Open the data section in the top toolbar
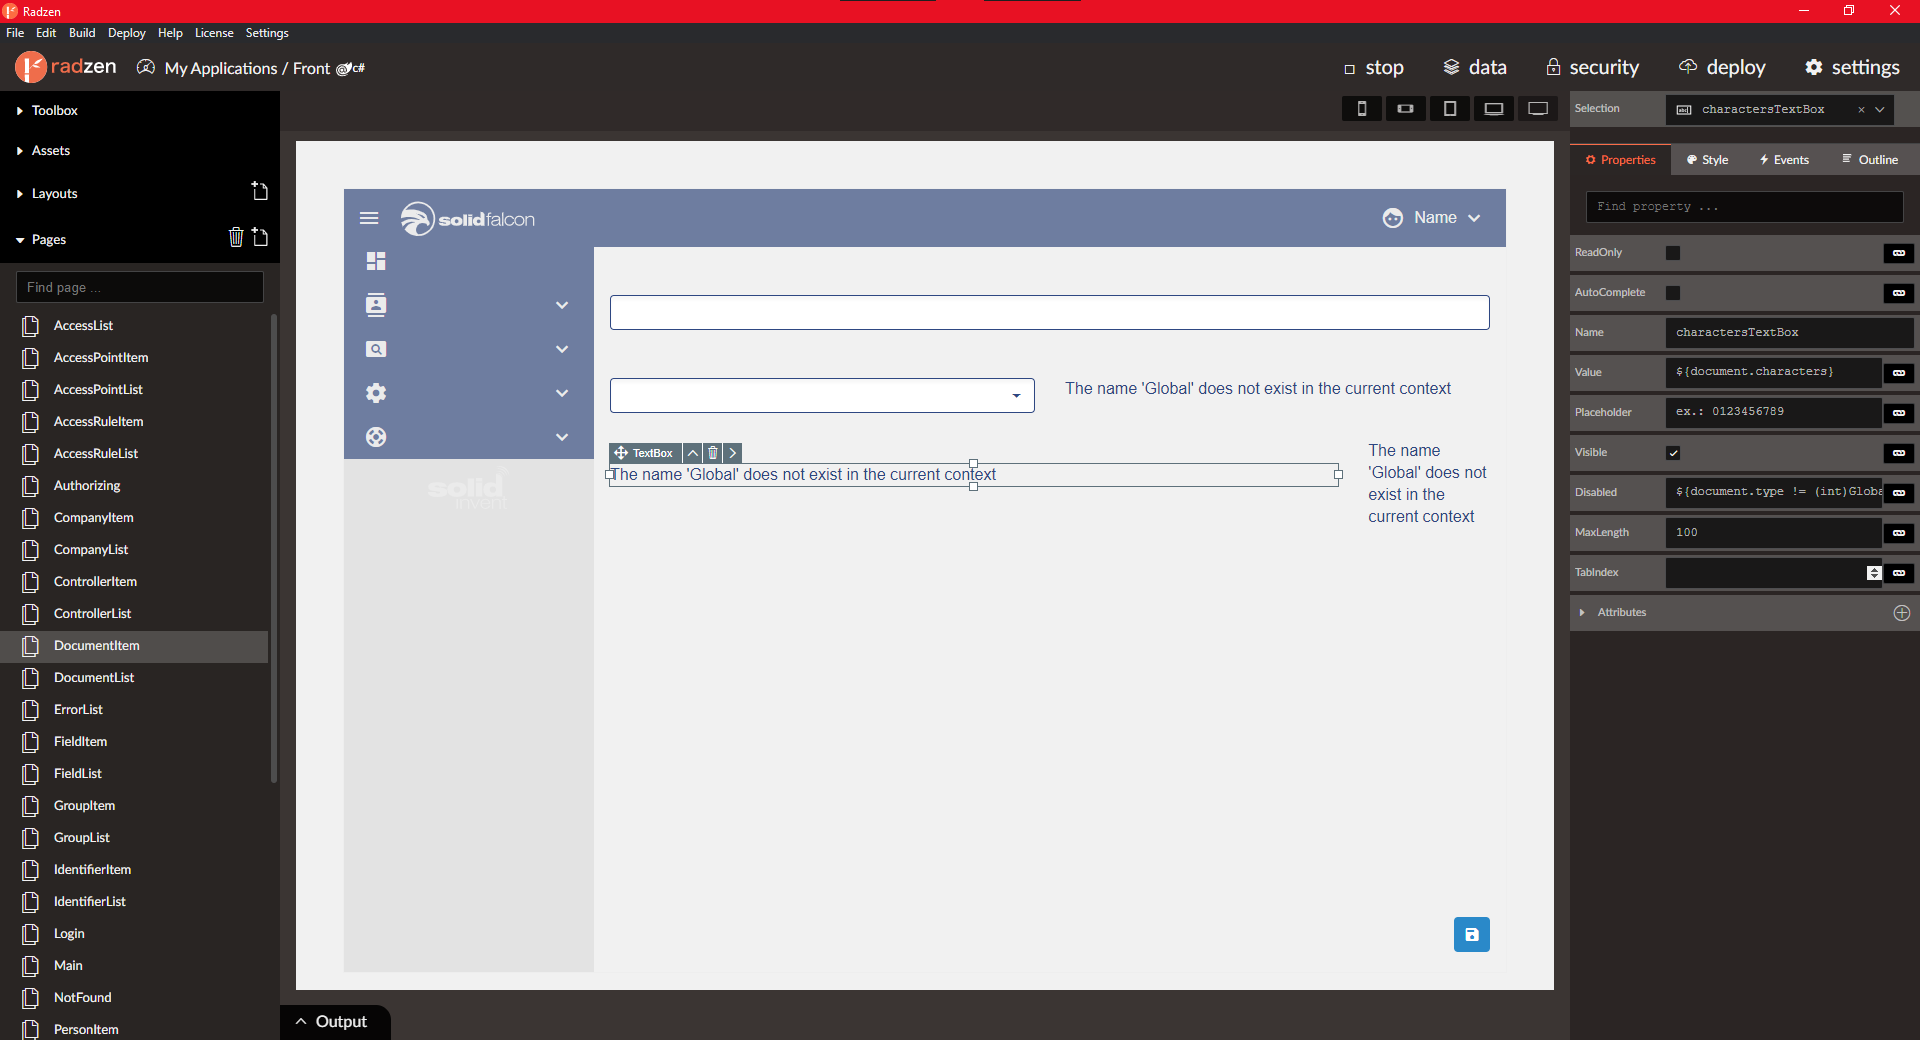The height and width of the screenshot is (1040, 1920). click(1474, 67)
